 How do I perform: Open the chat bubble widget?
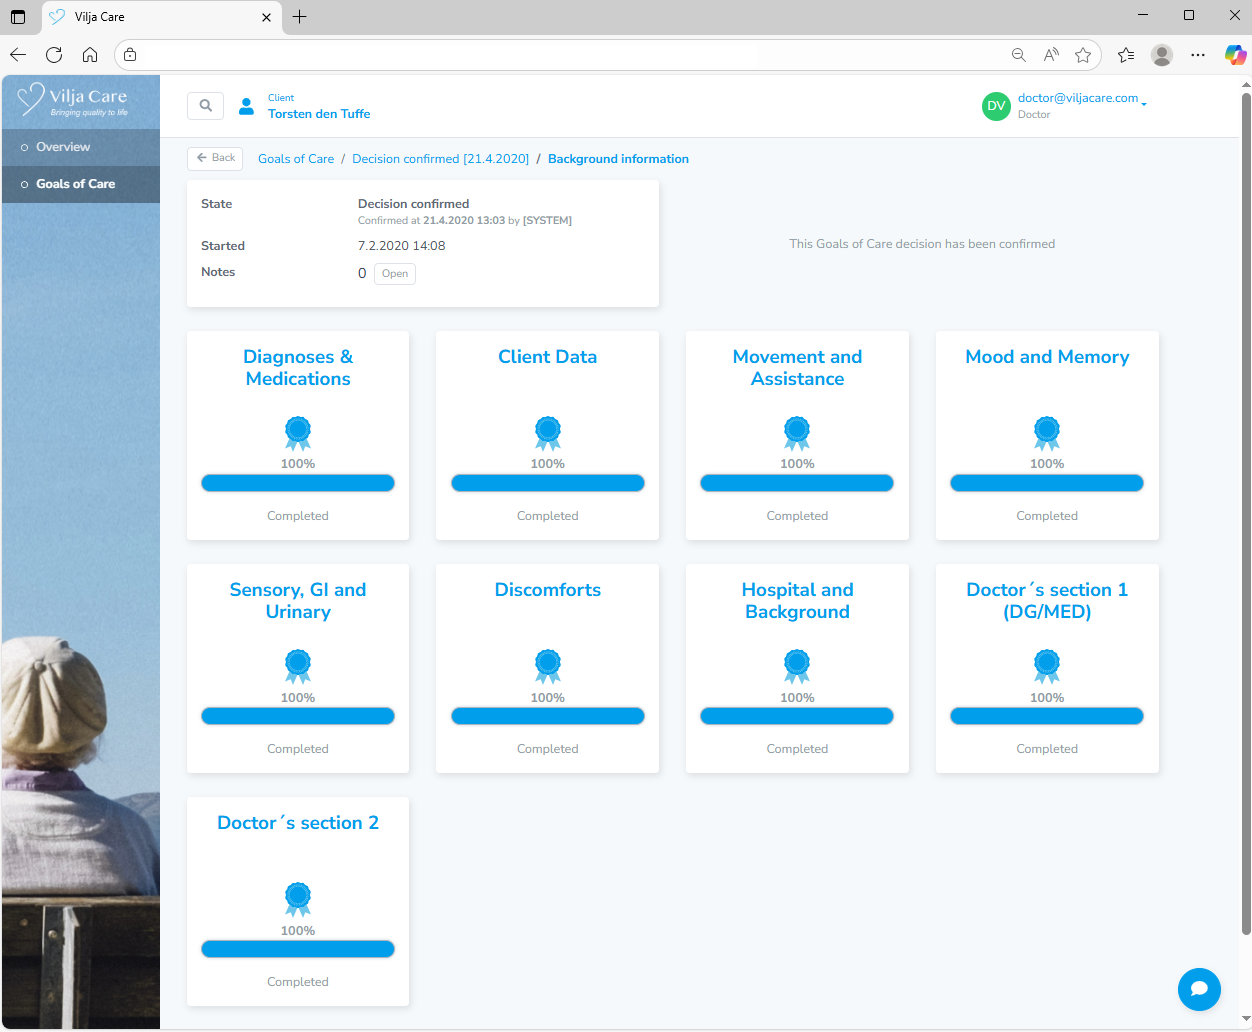(1199, 989)
